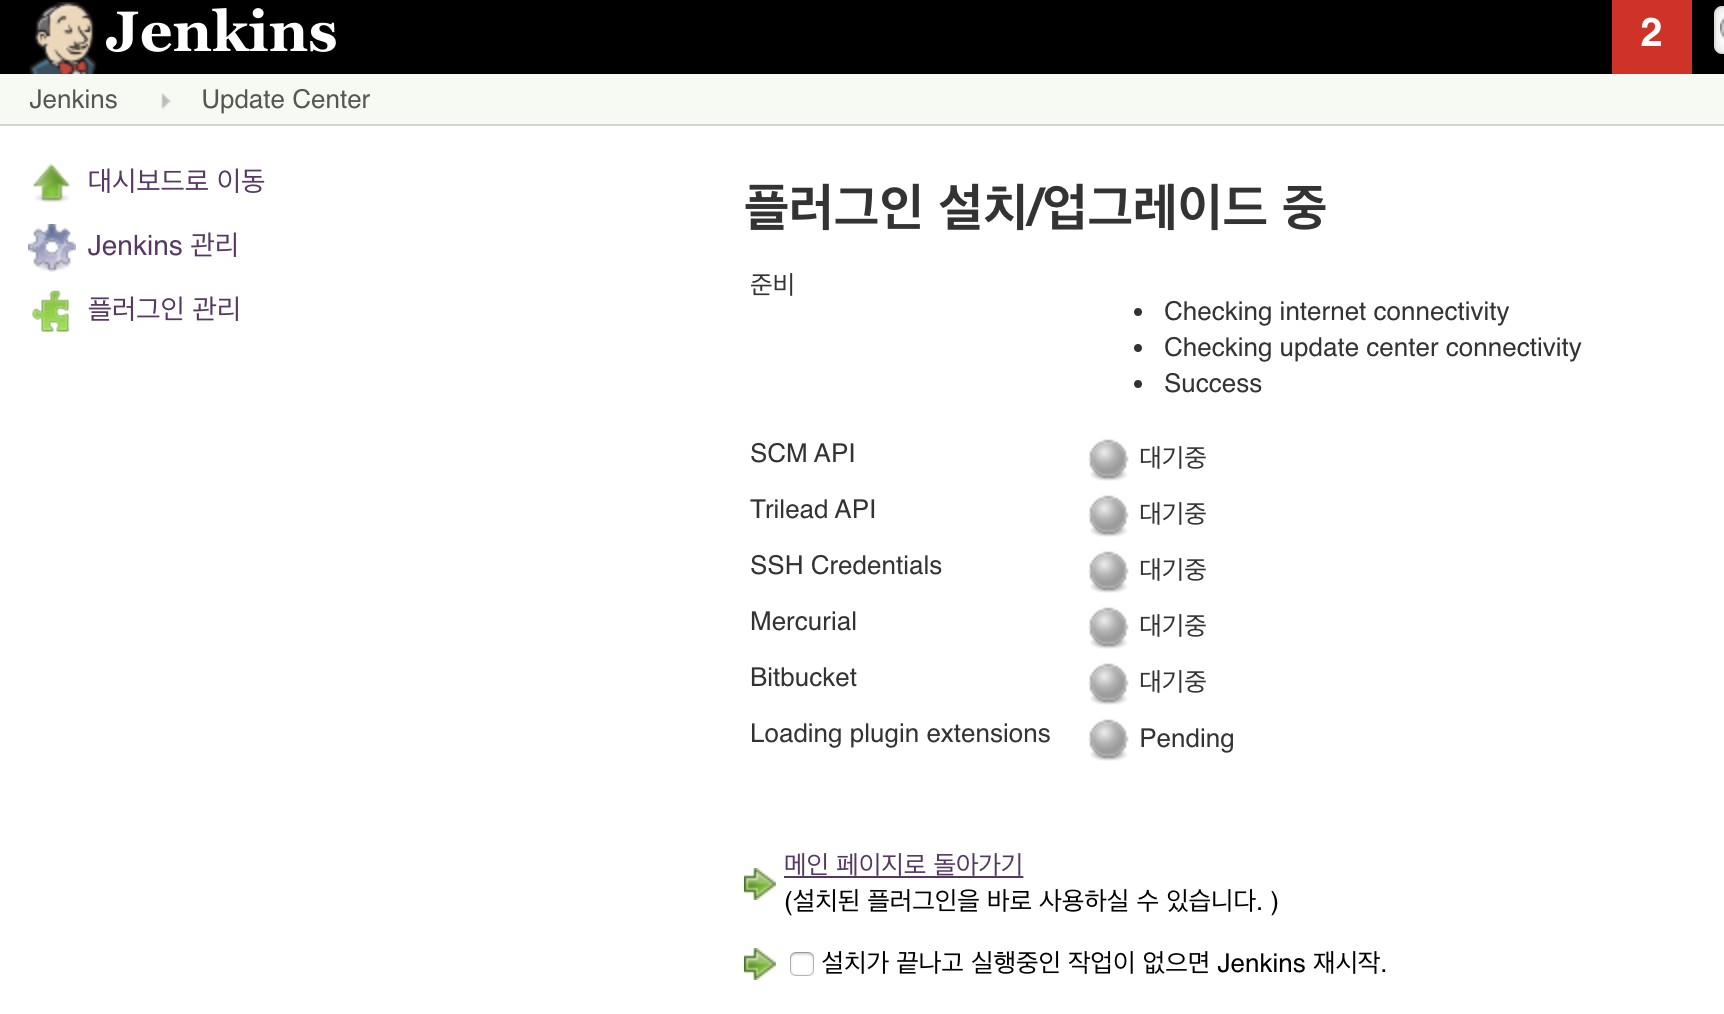Click the Jenkins title in header
The width and height of the screenshot is (1724, 1014).
coord(221,32)
